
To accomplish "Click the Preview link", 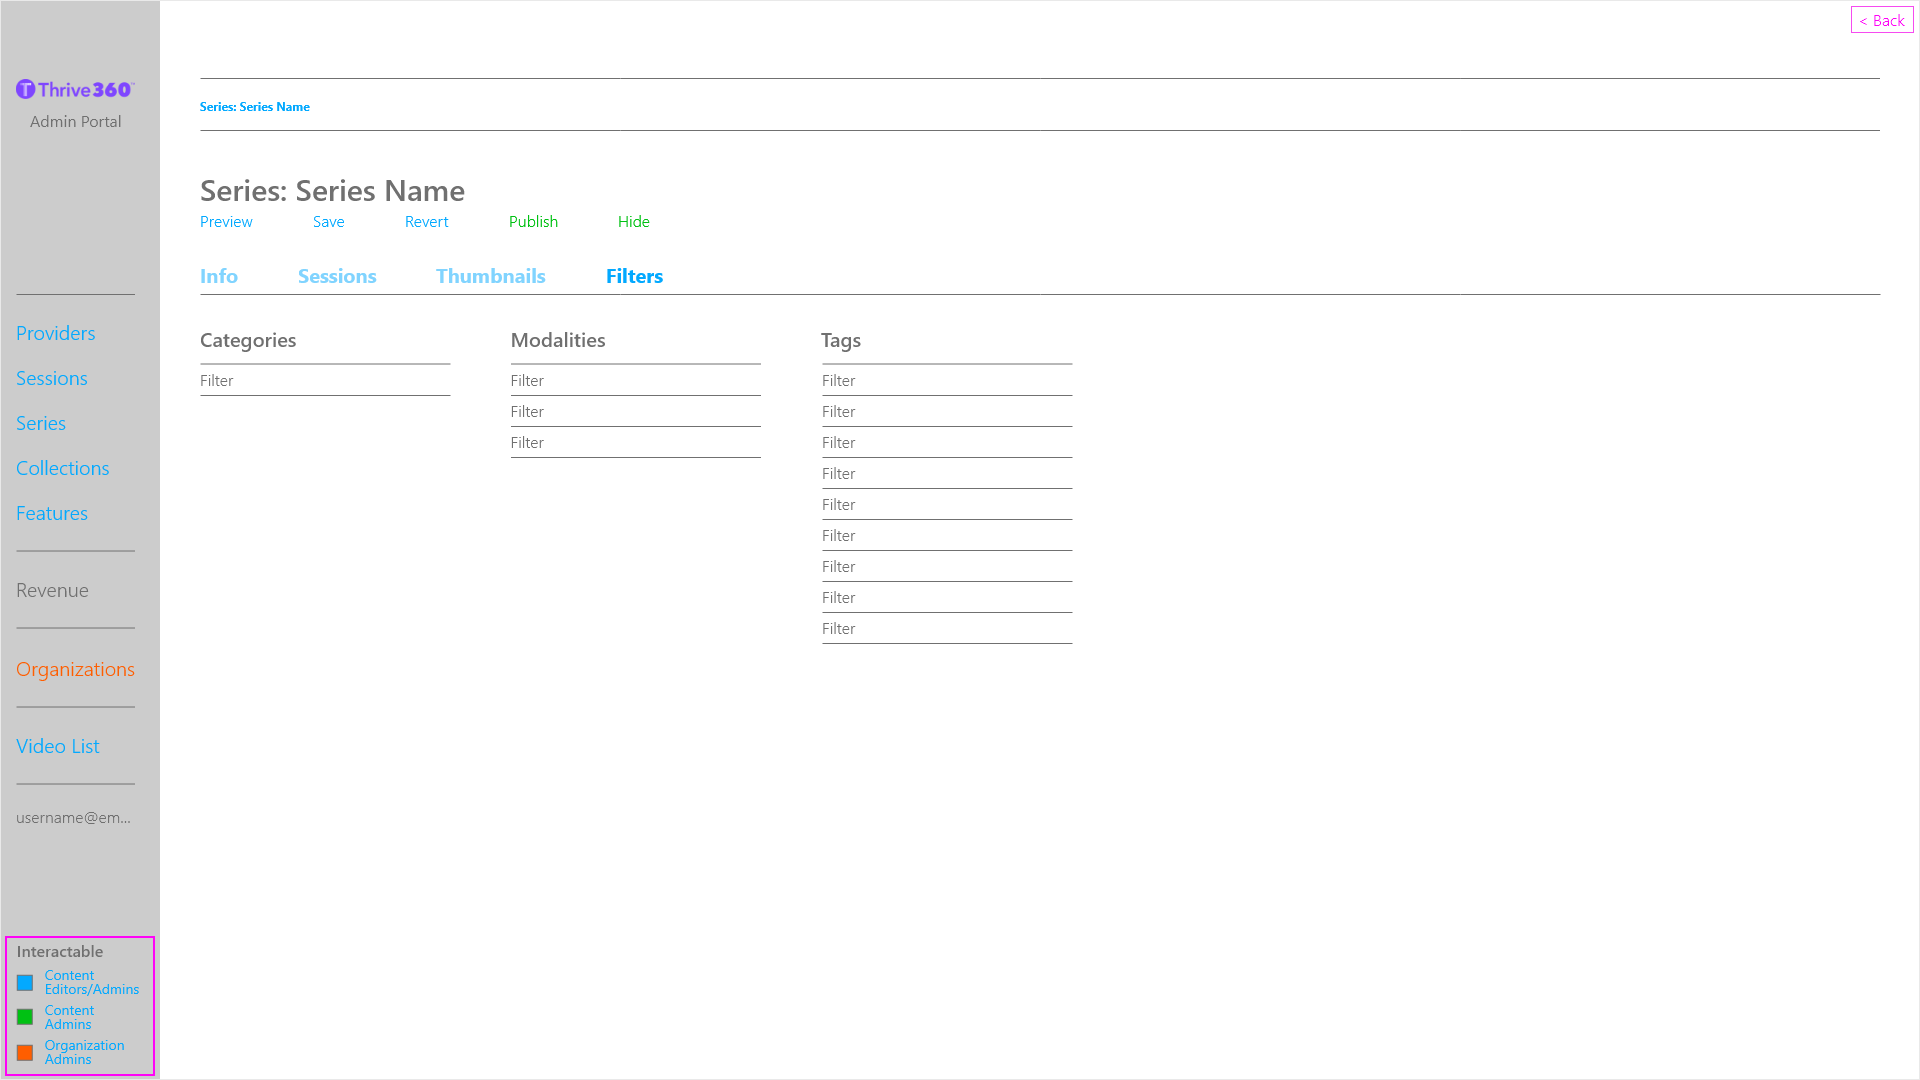I will [x=226, y=222].
